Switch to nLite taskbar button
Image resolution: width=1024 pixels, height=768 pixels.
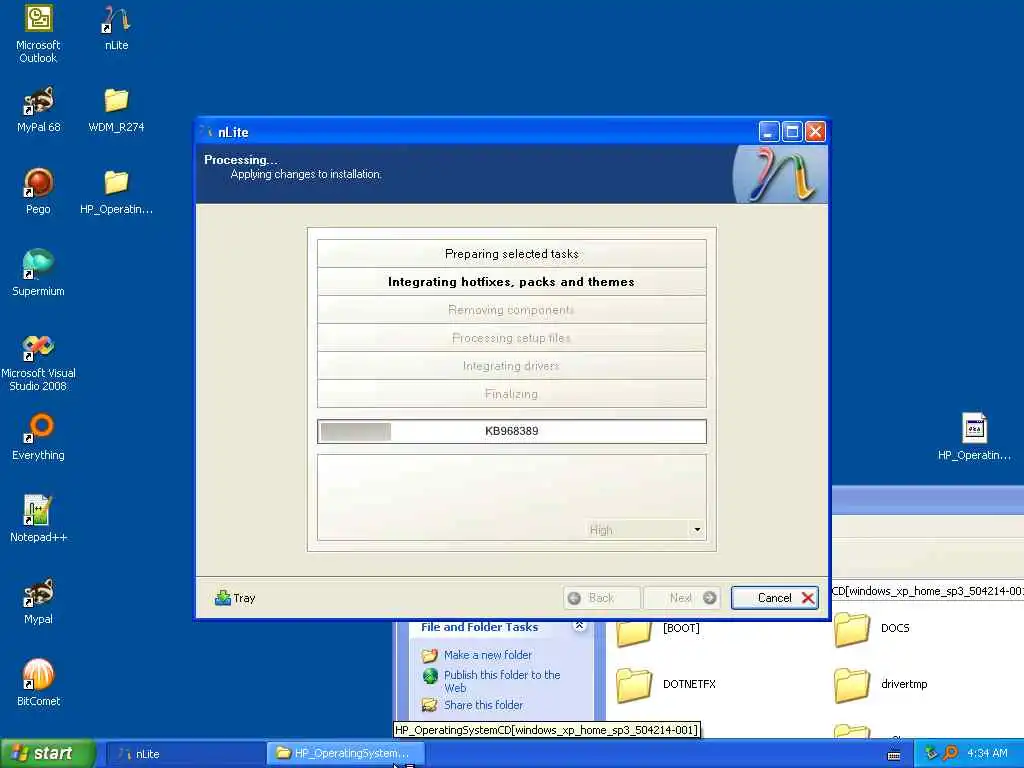point(185,754)
